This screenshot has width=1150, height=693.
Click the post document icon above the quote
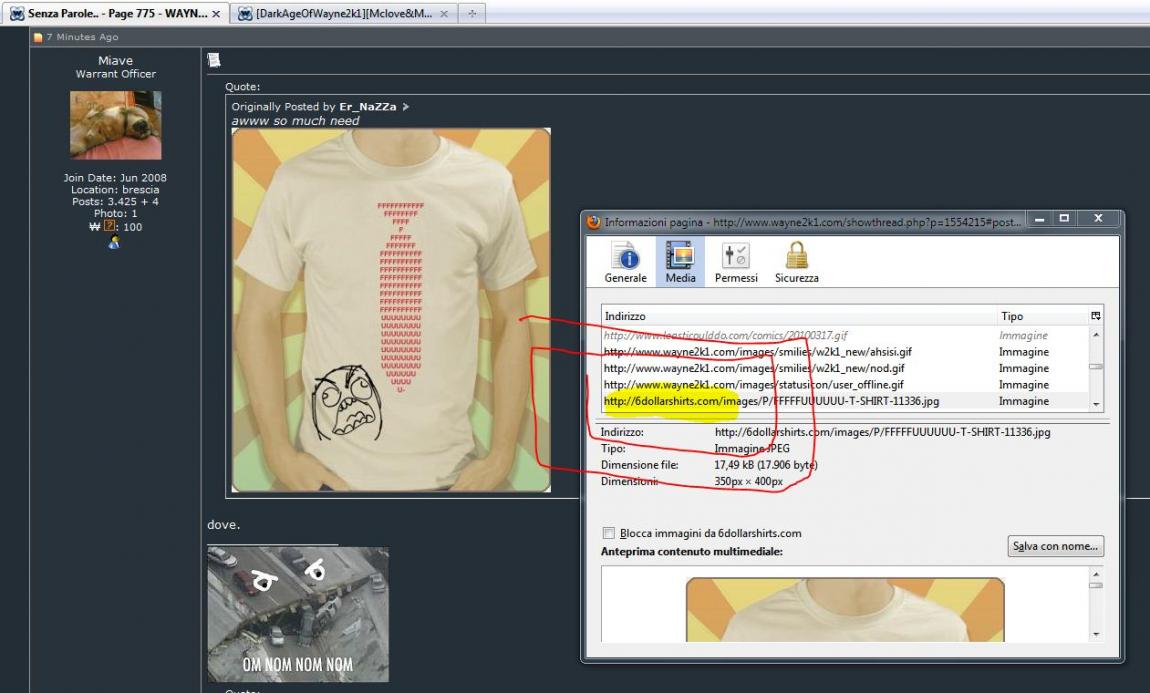click(x=213, y=60)
